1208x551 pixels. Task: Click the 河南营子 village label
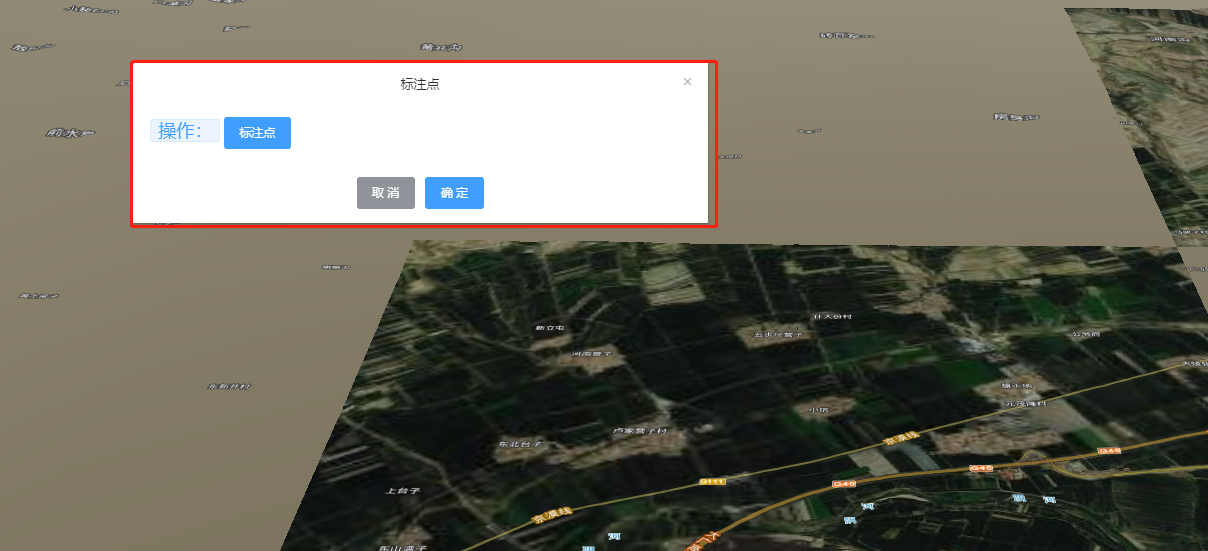pos(591,353)
